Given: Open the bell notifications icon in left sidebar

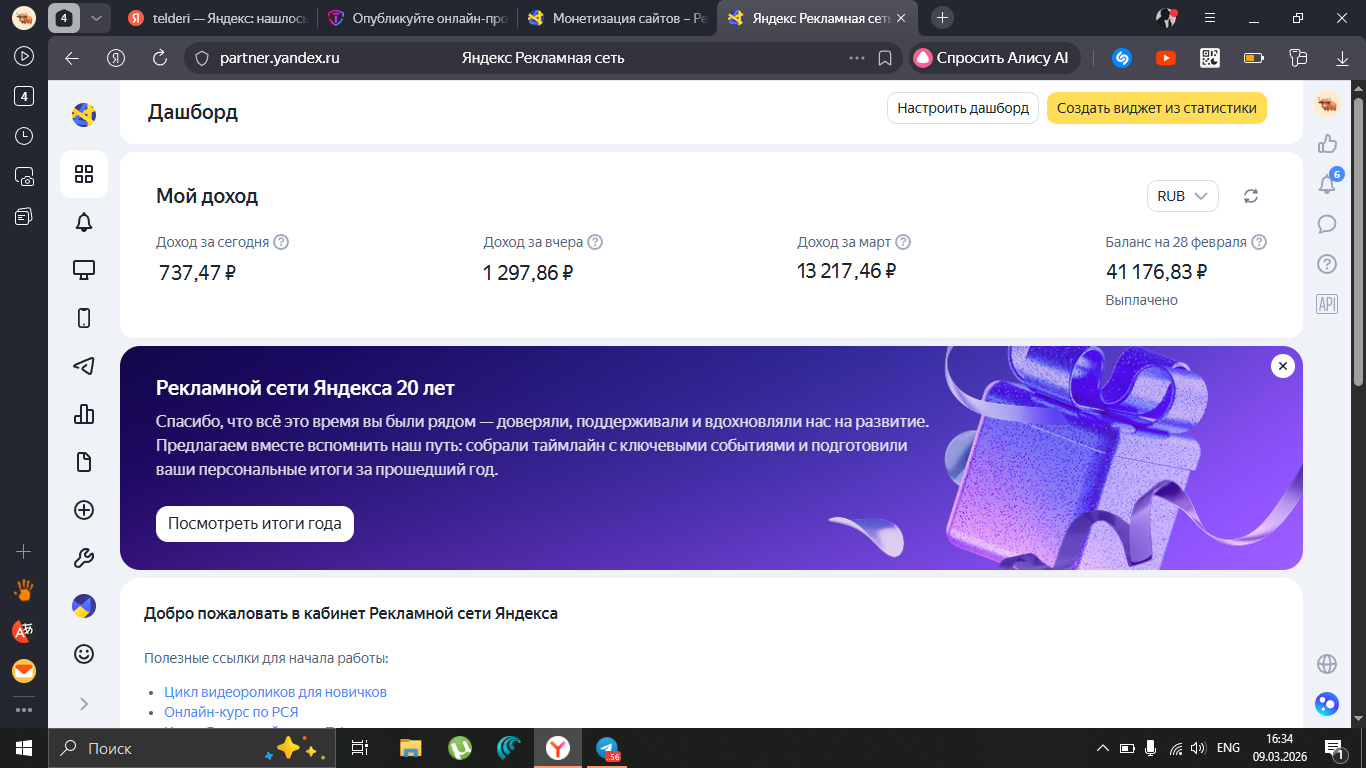Looking at the screenshot, I should (84, 222).
